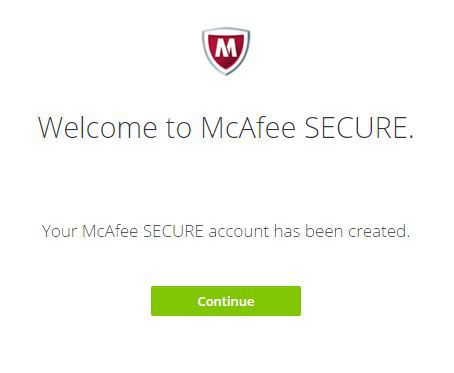This screenshot has width=454, height=373.
Task: Click the word 'account' in the confirmation
Action: 239,231
